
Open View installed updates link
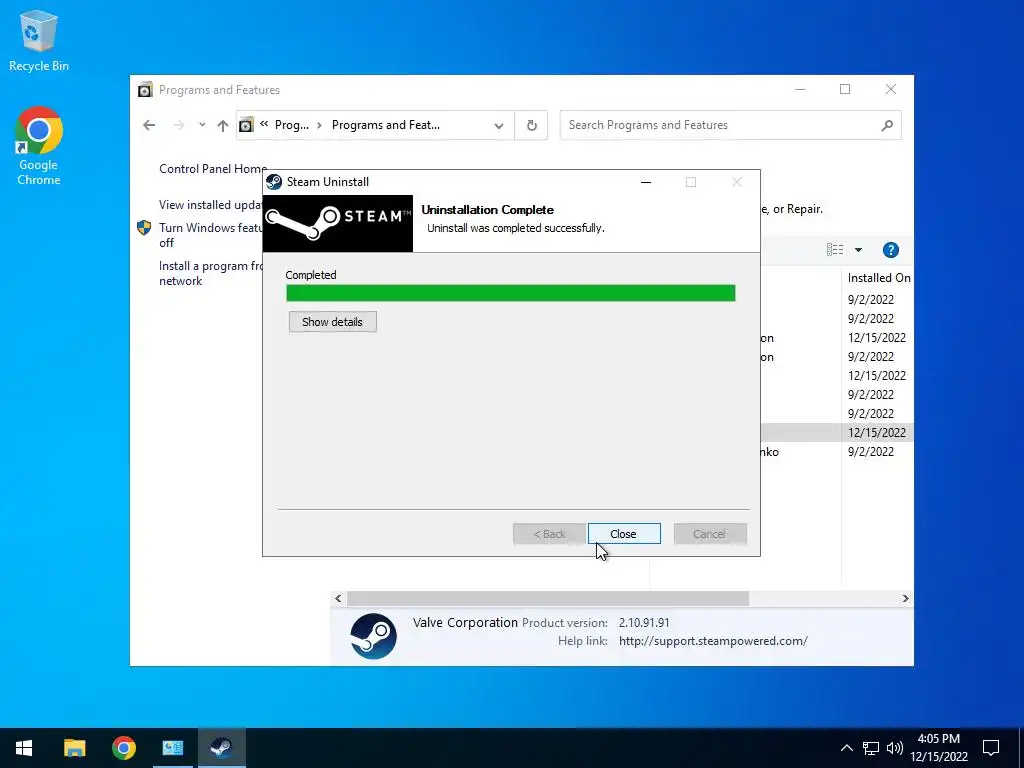click(211, 205)
